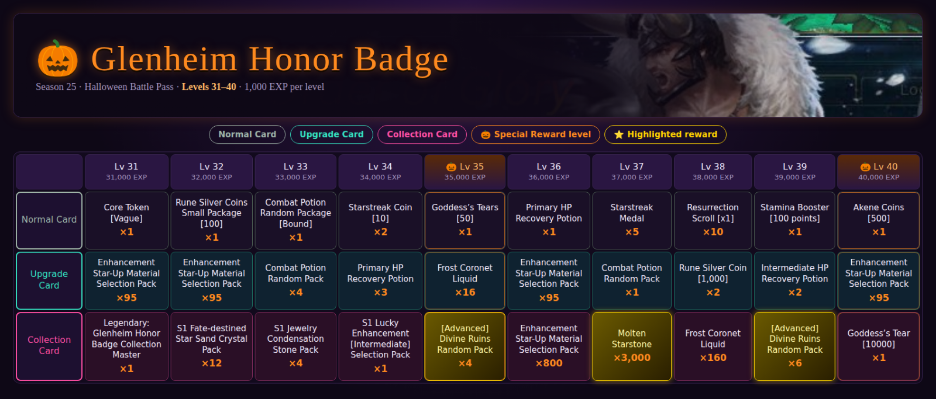Toggle the Collection Card legend pill
Viewport: 936px width, 399px height.
(422, 134)
